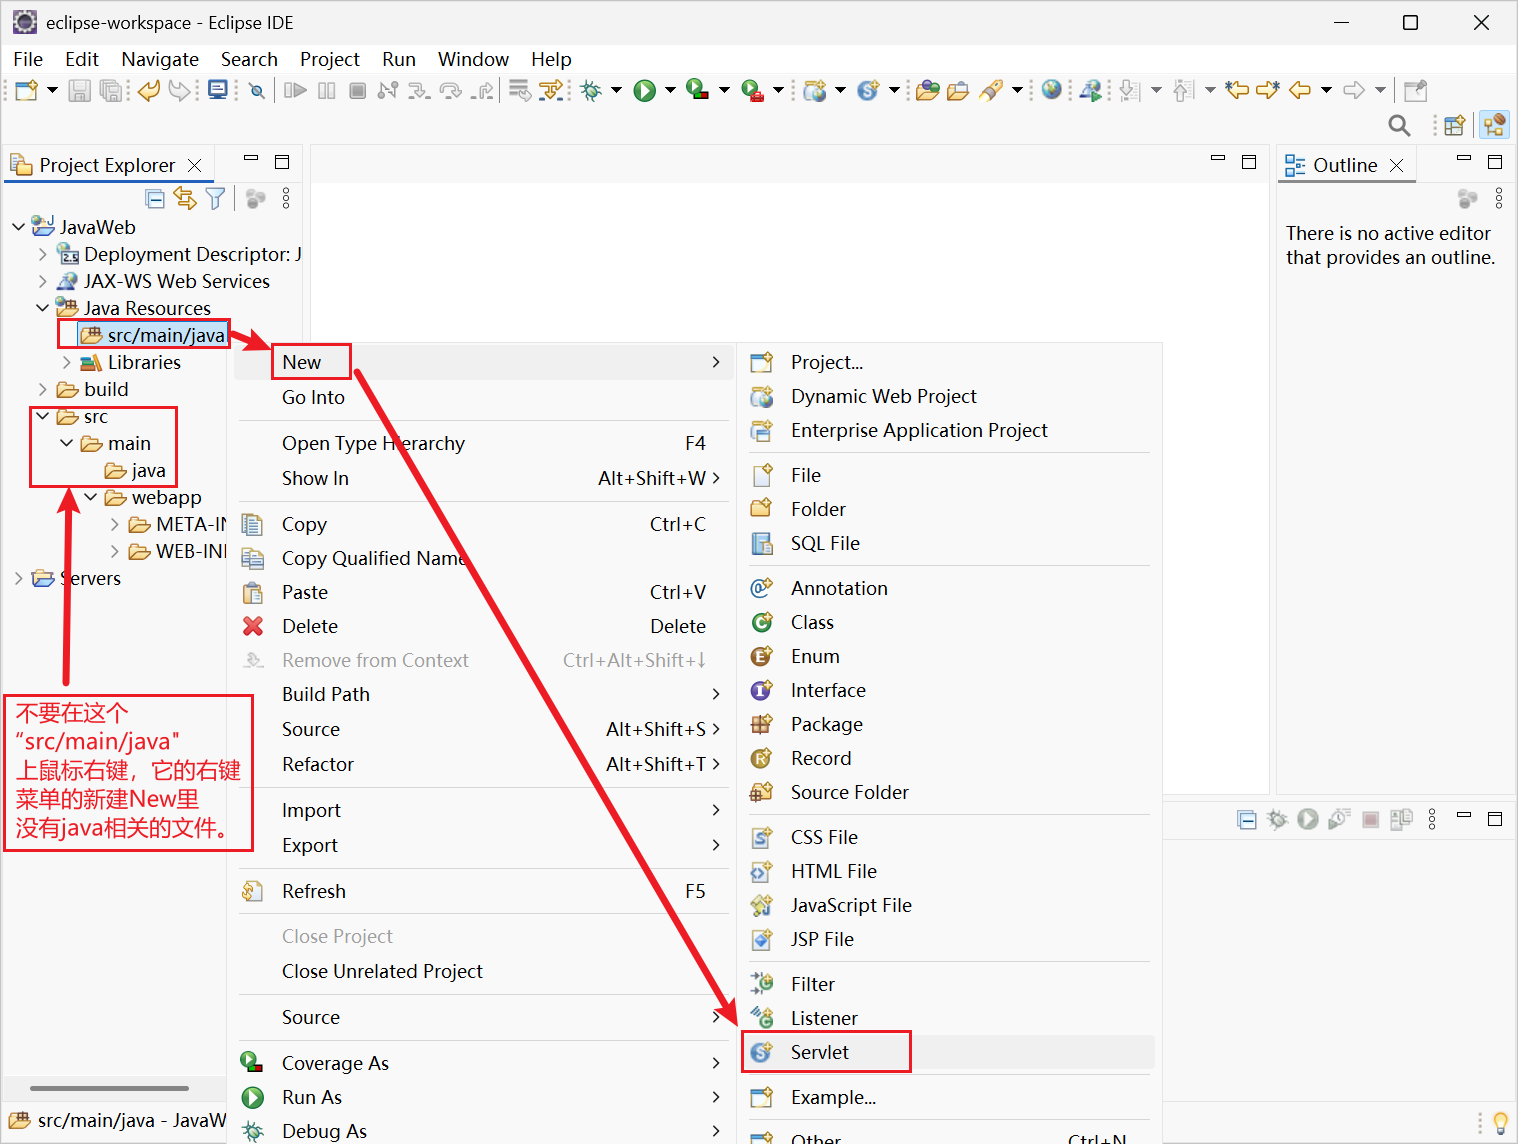Open Build Path submenu
Viewport: 1518px width, 1144px height.
click(x=483, y=694)
